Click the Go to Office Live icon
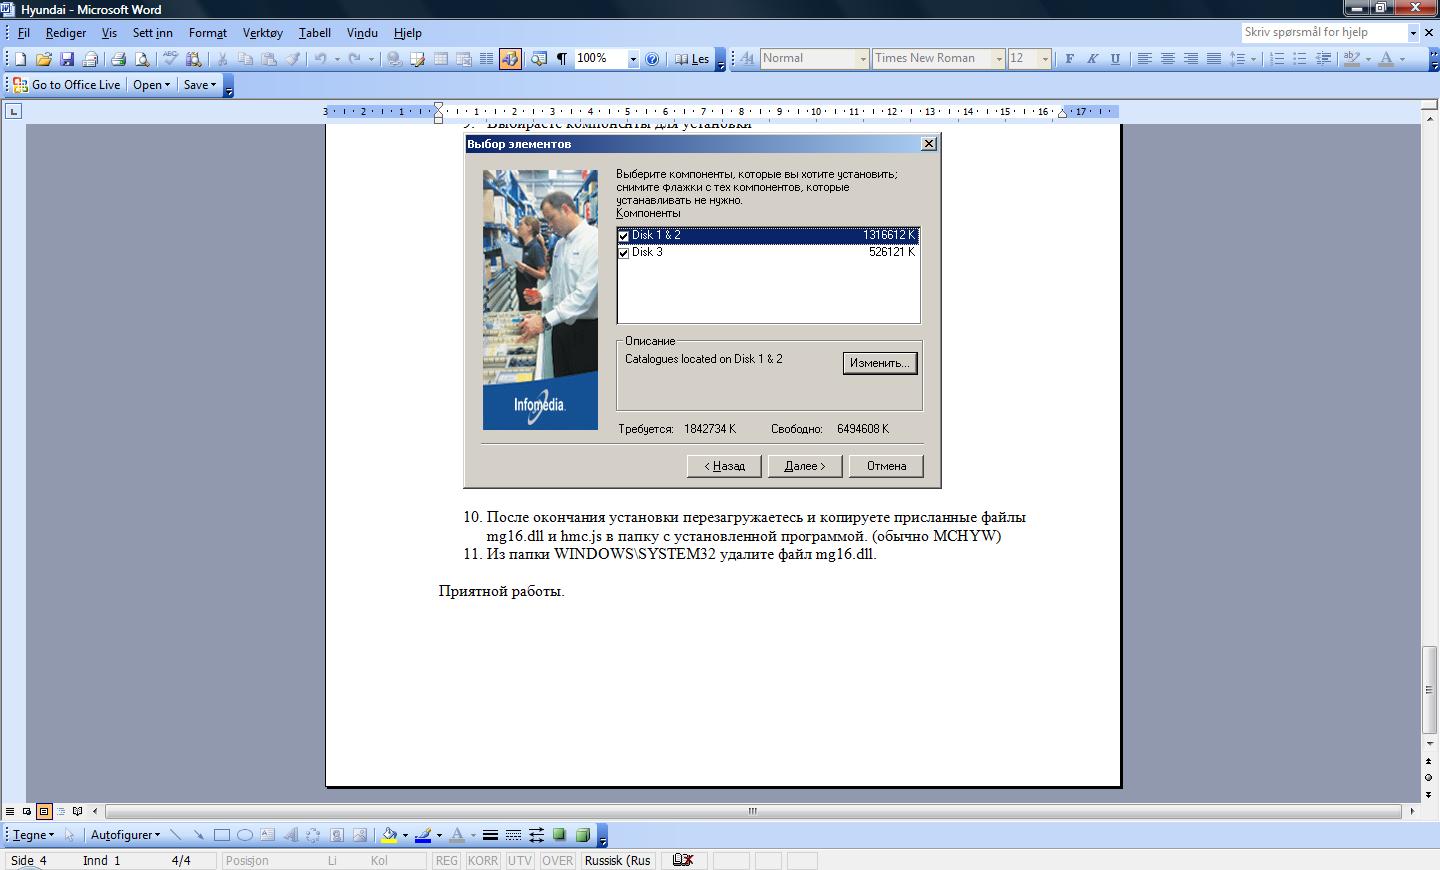 [x=20, y=85]
